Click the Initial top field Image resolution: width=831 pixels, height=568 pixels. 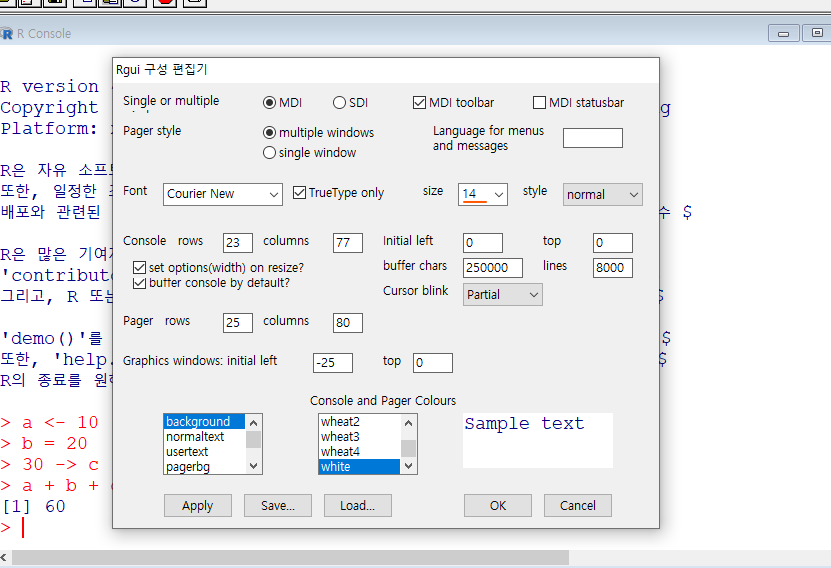point(613,243)
